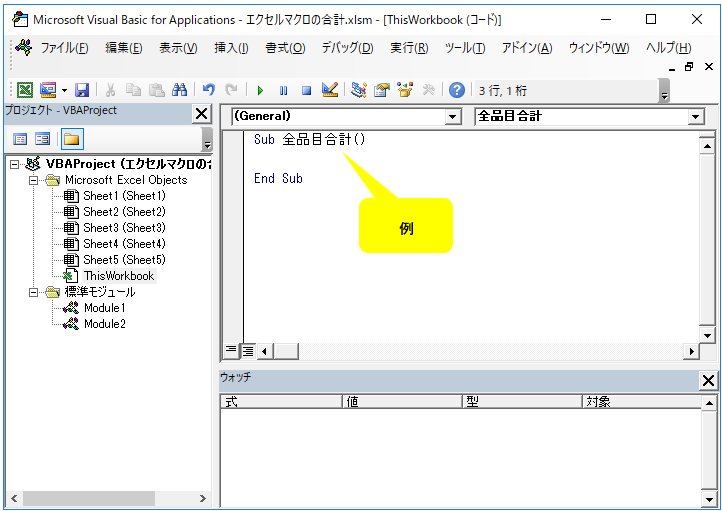Collapse the VBAProject tree node
722x511 pixels.
[15, 164]
